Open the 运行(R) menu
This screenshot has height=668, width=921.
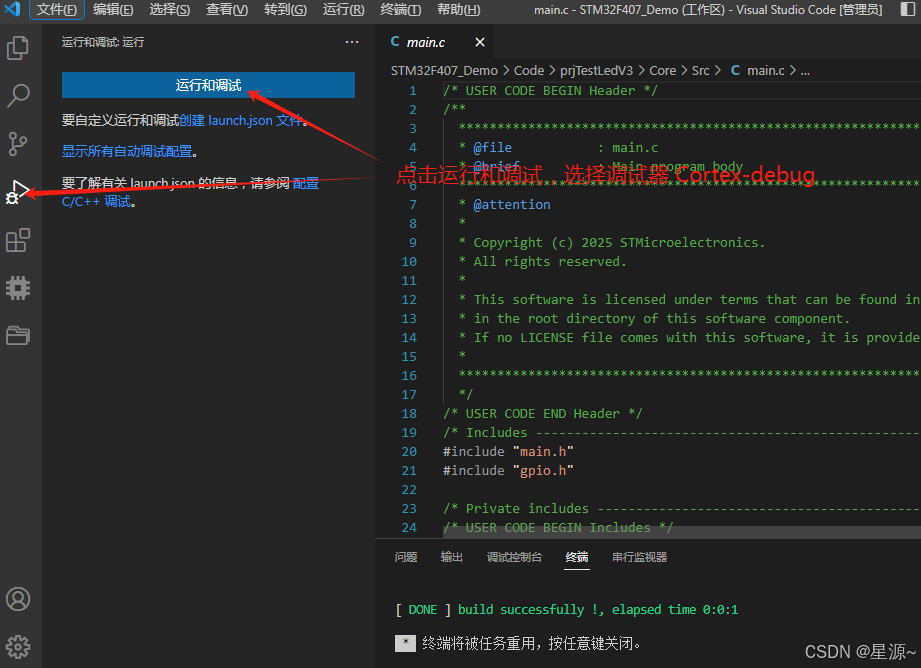(344, 9)
